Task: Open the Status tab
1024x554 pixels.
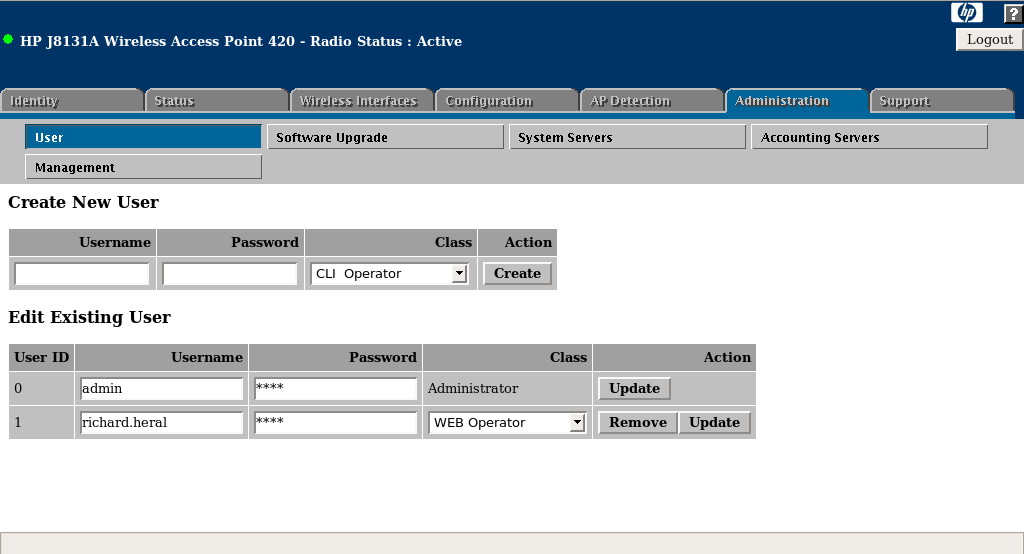Action: click(x=216, y=101)
